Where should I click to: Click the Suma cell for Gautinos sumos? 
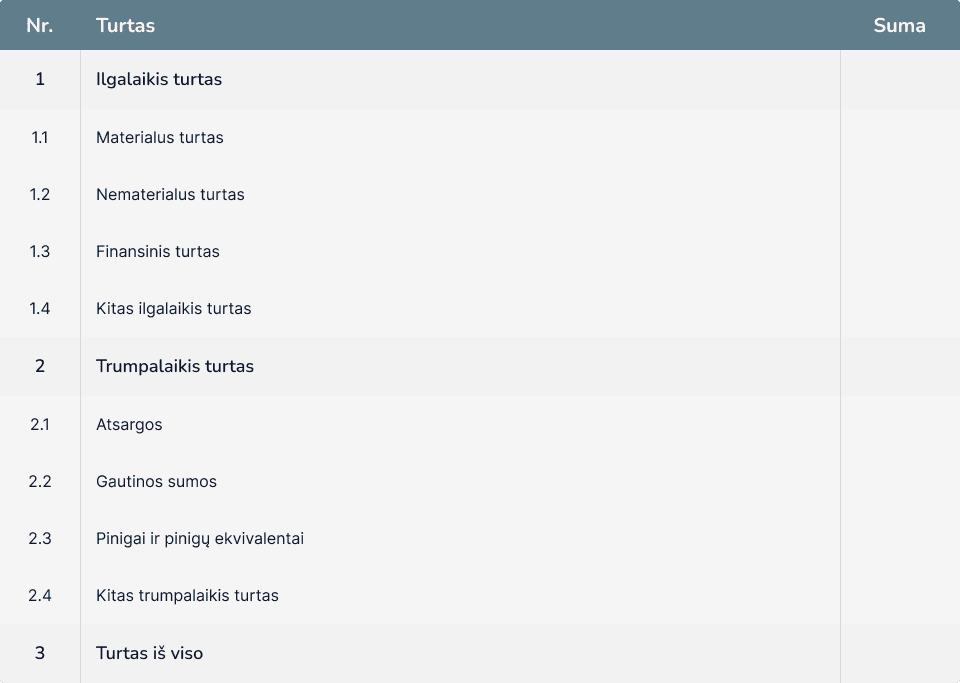[x=900, y=481]
